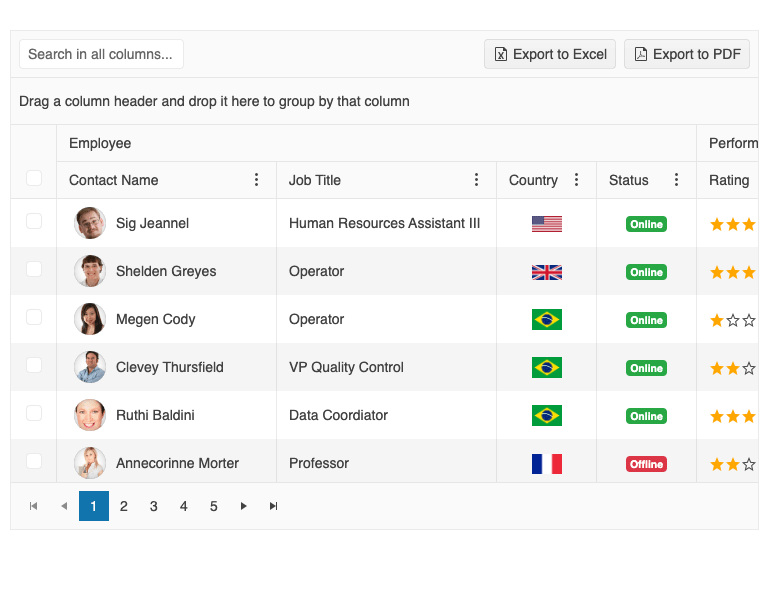
Task: Go to page 5
Action: 214,506
